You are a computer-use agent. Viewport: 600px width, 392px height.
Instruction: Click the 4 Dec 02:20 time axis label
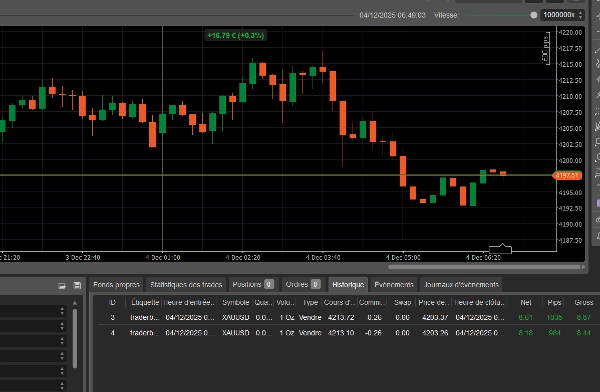tap(243, 258)
